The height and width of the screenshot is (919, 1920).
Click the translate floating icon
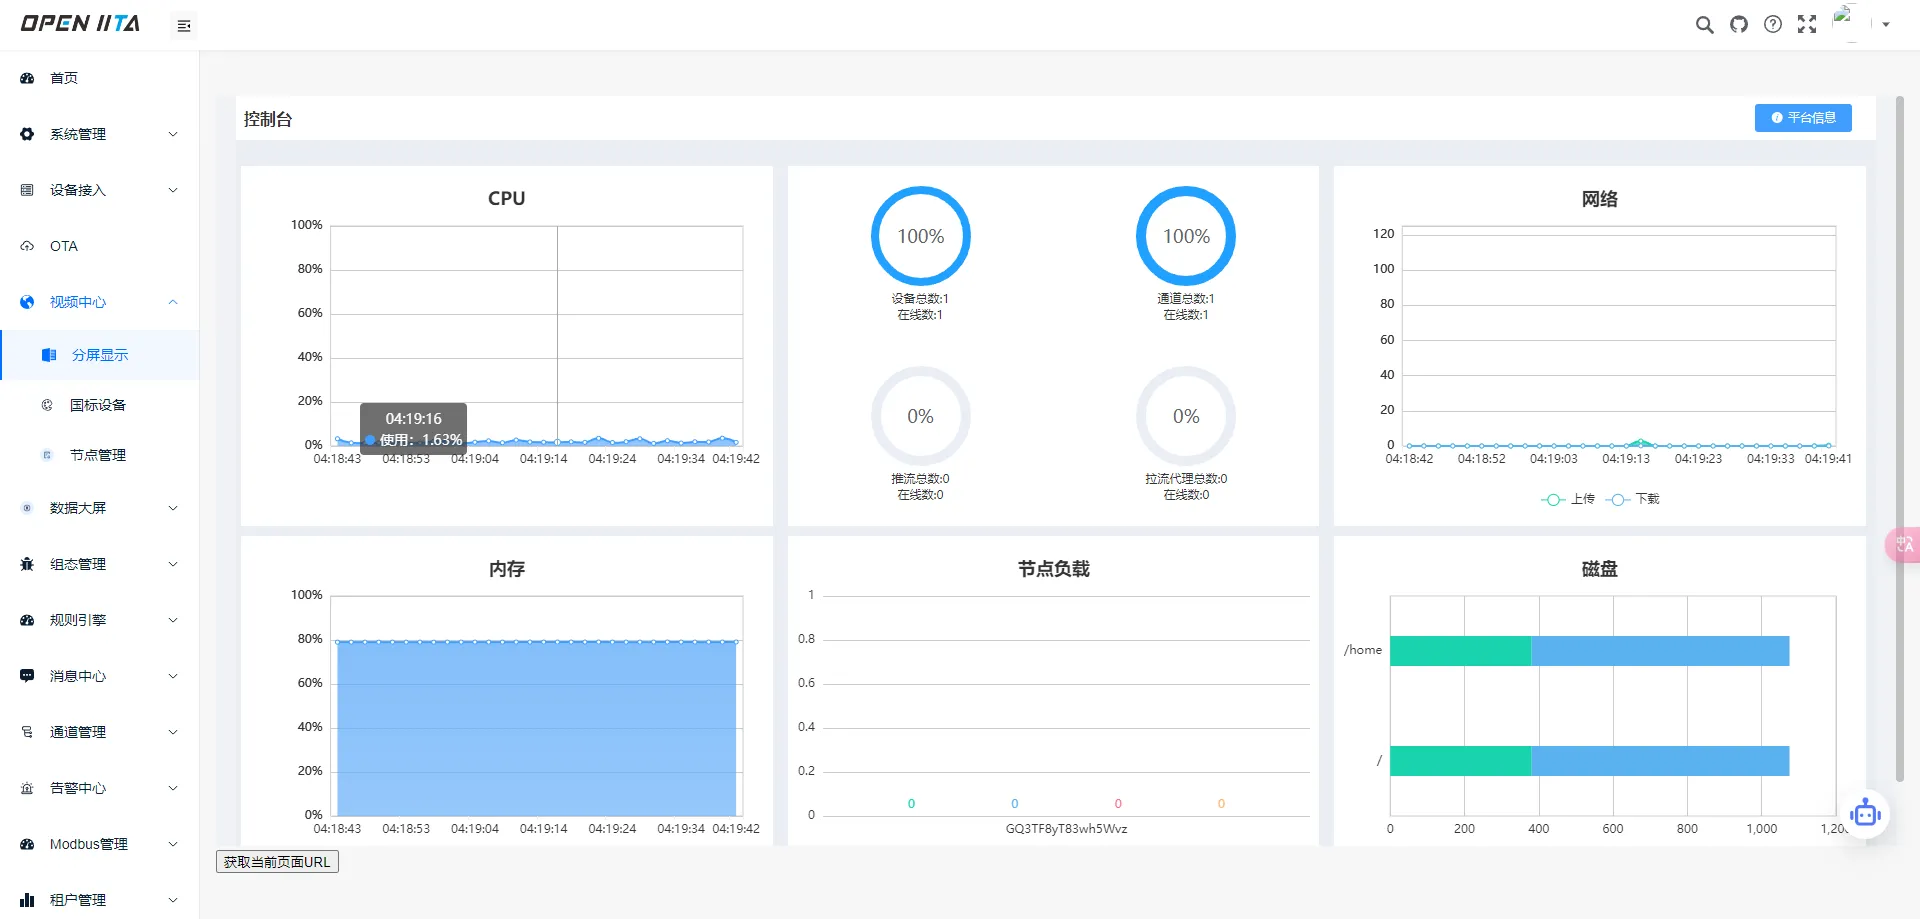(1904, 545)
